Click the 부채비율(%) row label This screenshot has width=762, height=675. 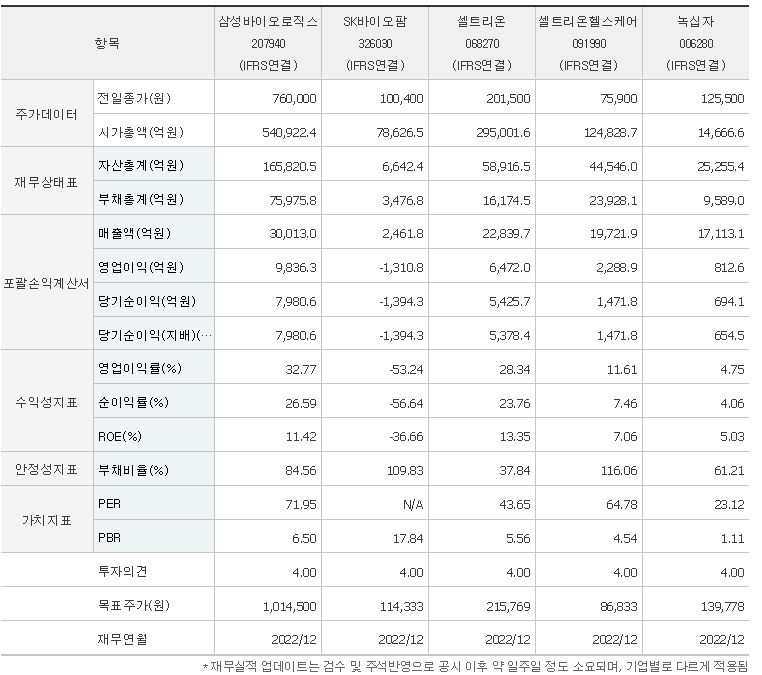(133, 470)
